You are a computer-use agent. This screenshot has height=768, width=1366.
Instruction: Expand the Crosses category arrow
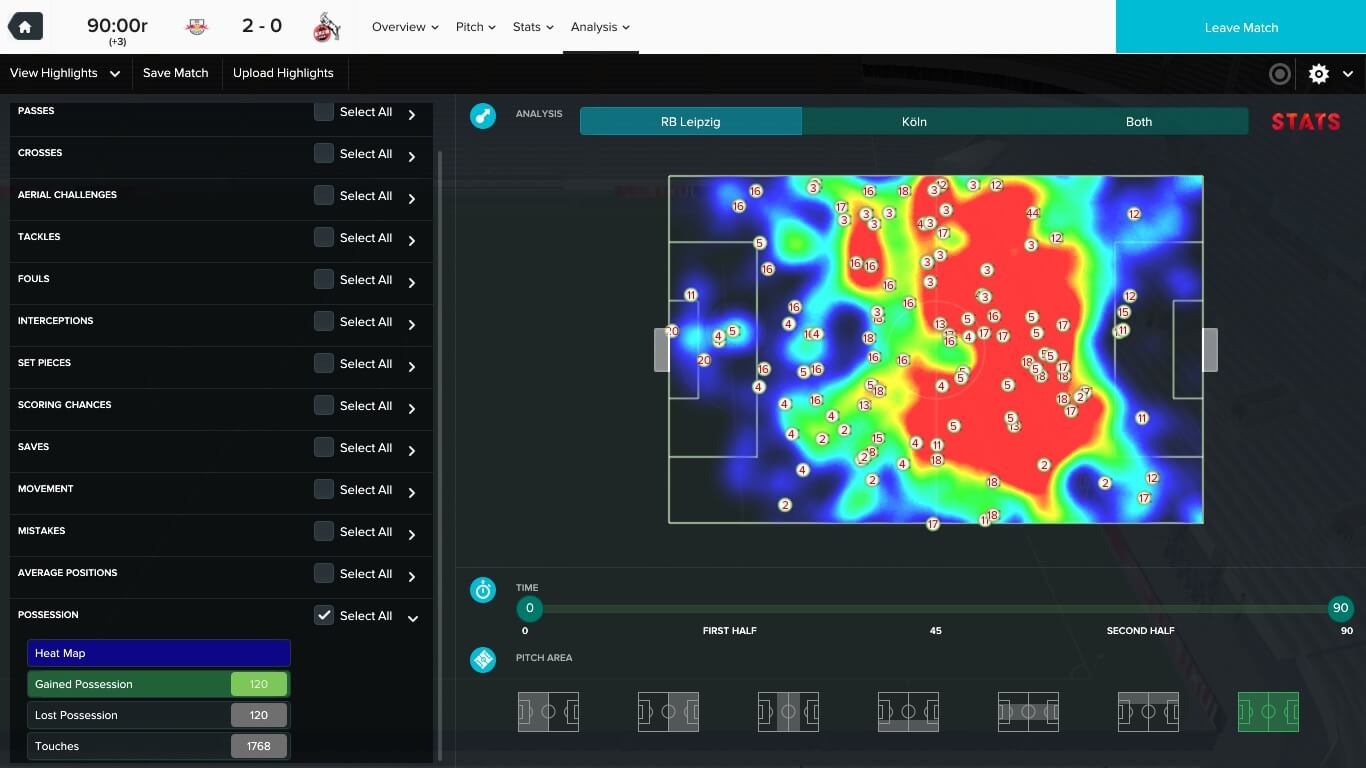412,157
